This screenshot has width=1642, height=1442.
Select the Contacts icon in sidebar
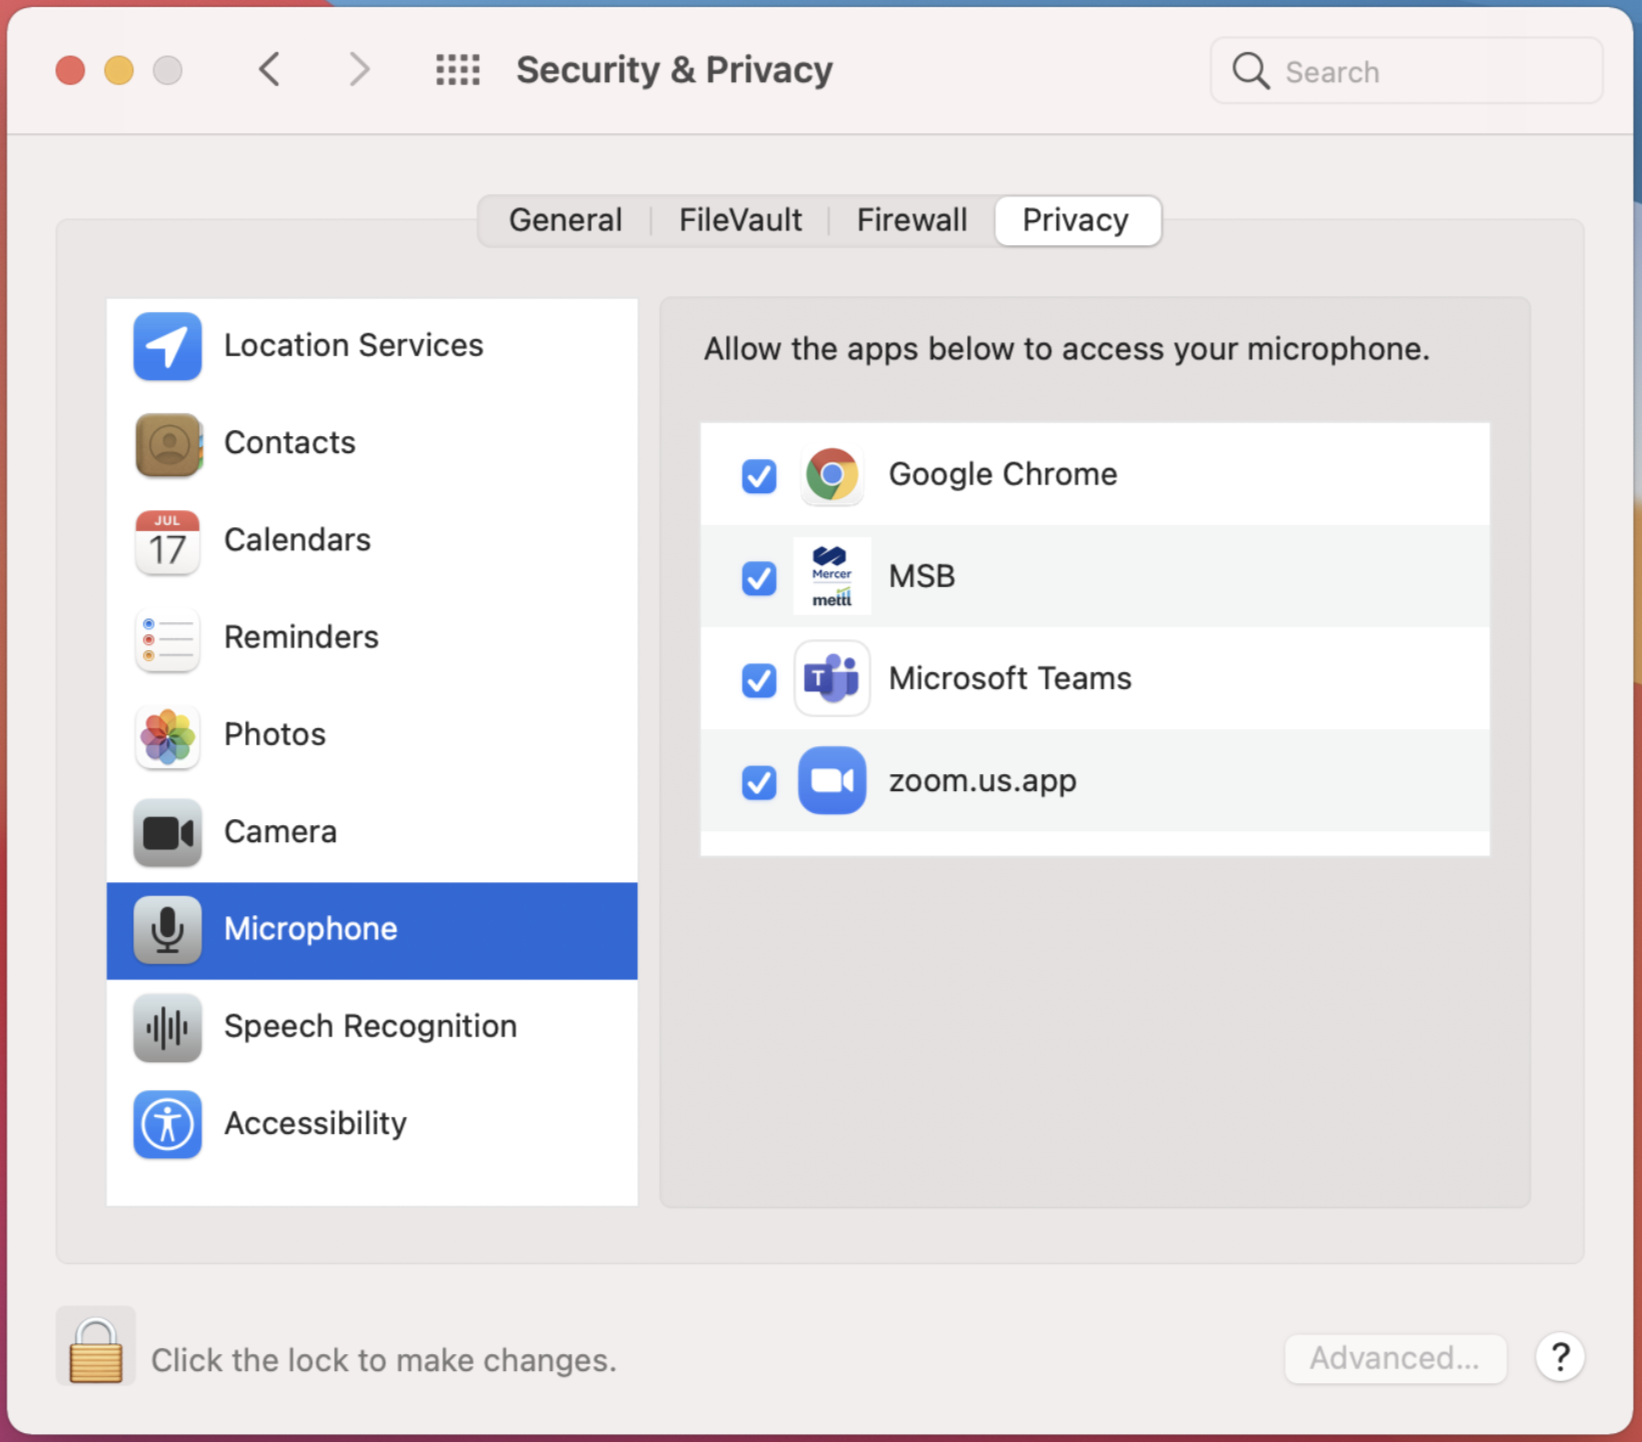coord(167,443)
